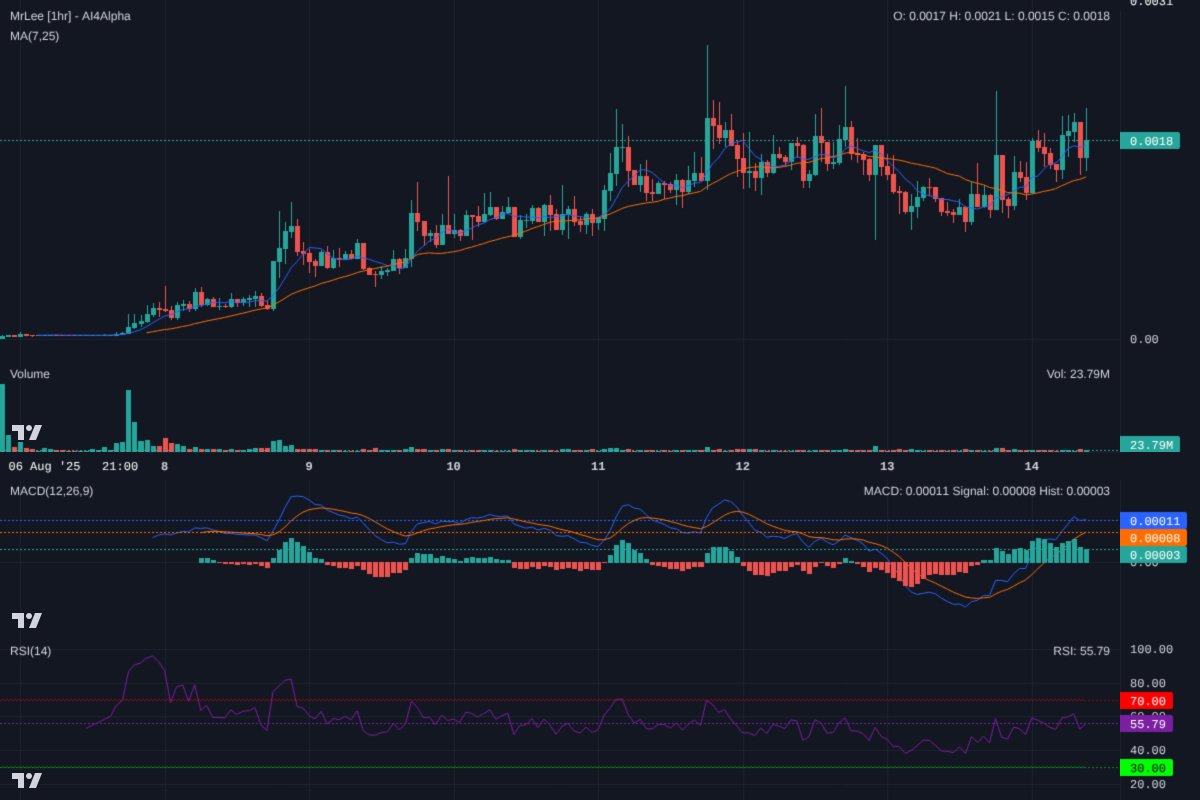Click day 8 on the time axis
The width and height of the screenshot is (1200, 800).
coord(164,466)
